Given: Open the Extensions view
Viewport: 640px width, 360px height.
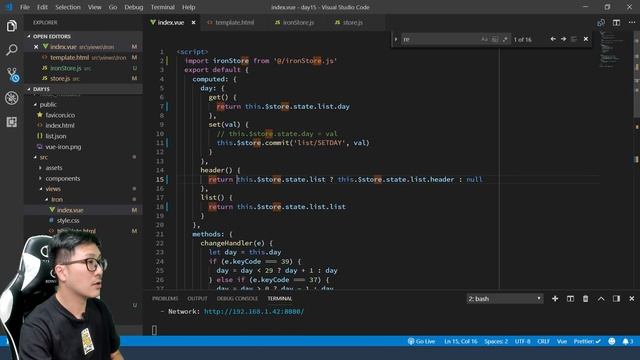Looking at the screenshot, I should click(x=11, y=122).
